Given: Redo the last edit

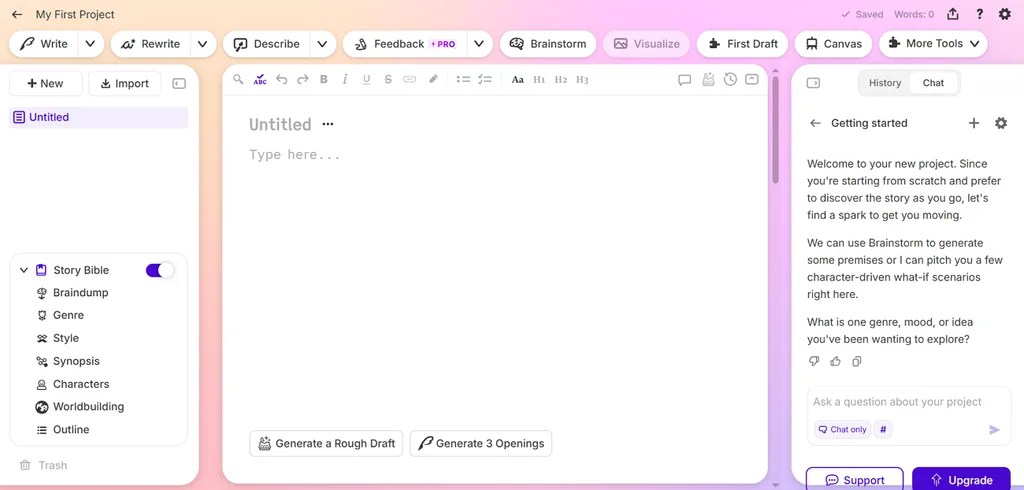Looking at the screenshot, I should [x=302, y=79].
